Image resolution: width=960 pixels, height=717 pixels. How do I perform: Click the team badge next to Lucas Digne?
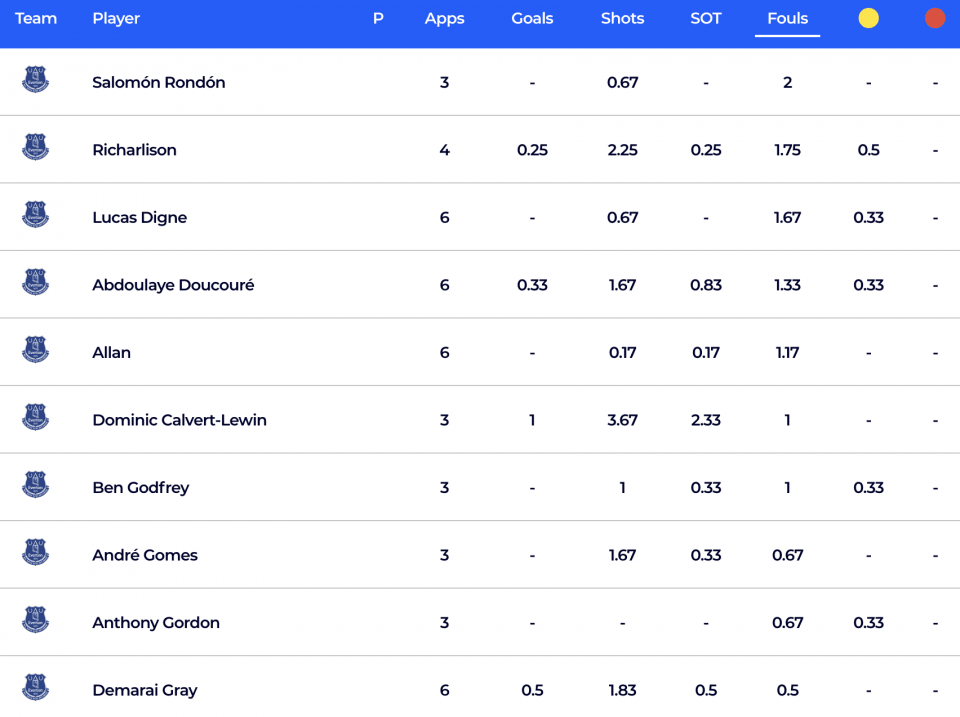36,215
